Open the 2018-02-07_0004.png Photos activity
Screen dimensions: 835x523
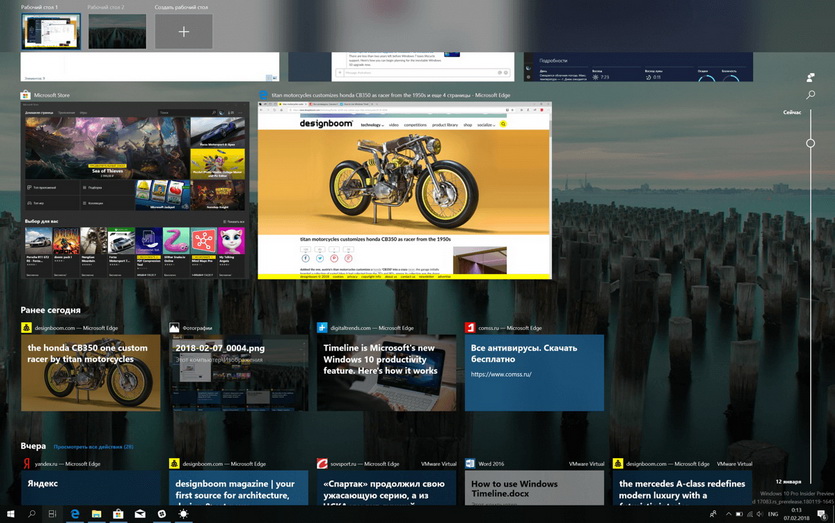click(239, 372)
